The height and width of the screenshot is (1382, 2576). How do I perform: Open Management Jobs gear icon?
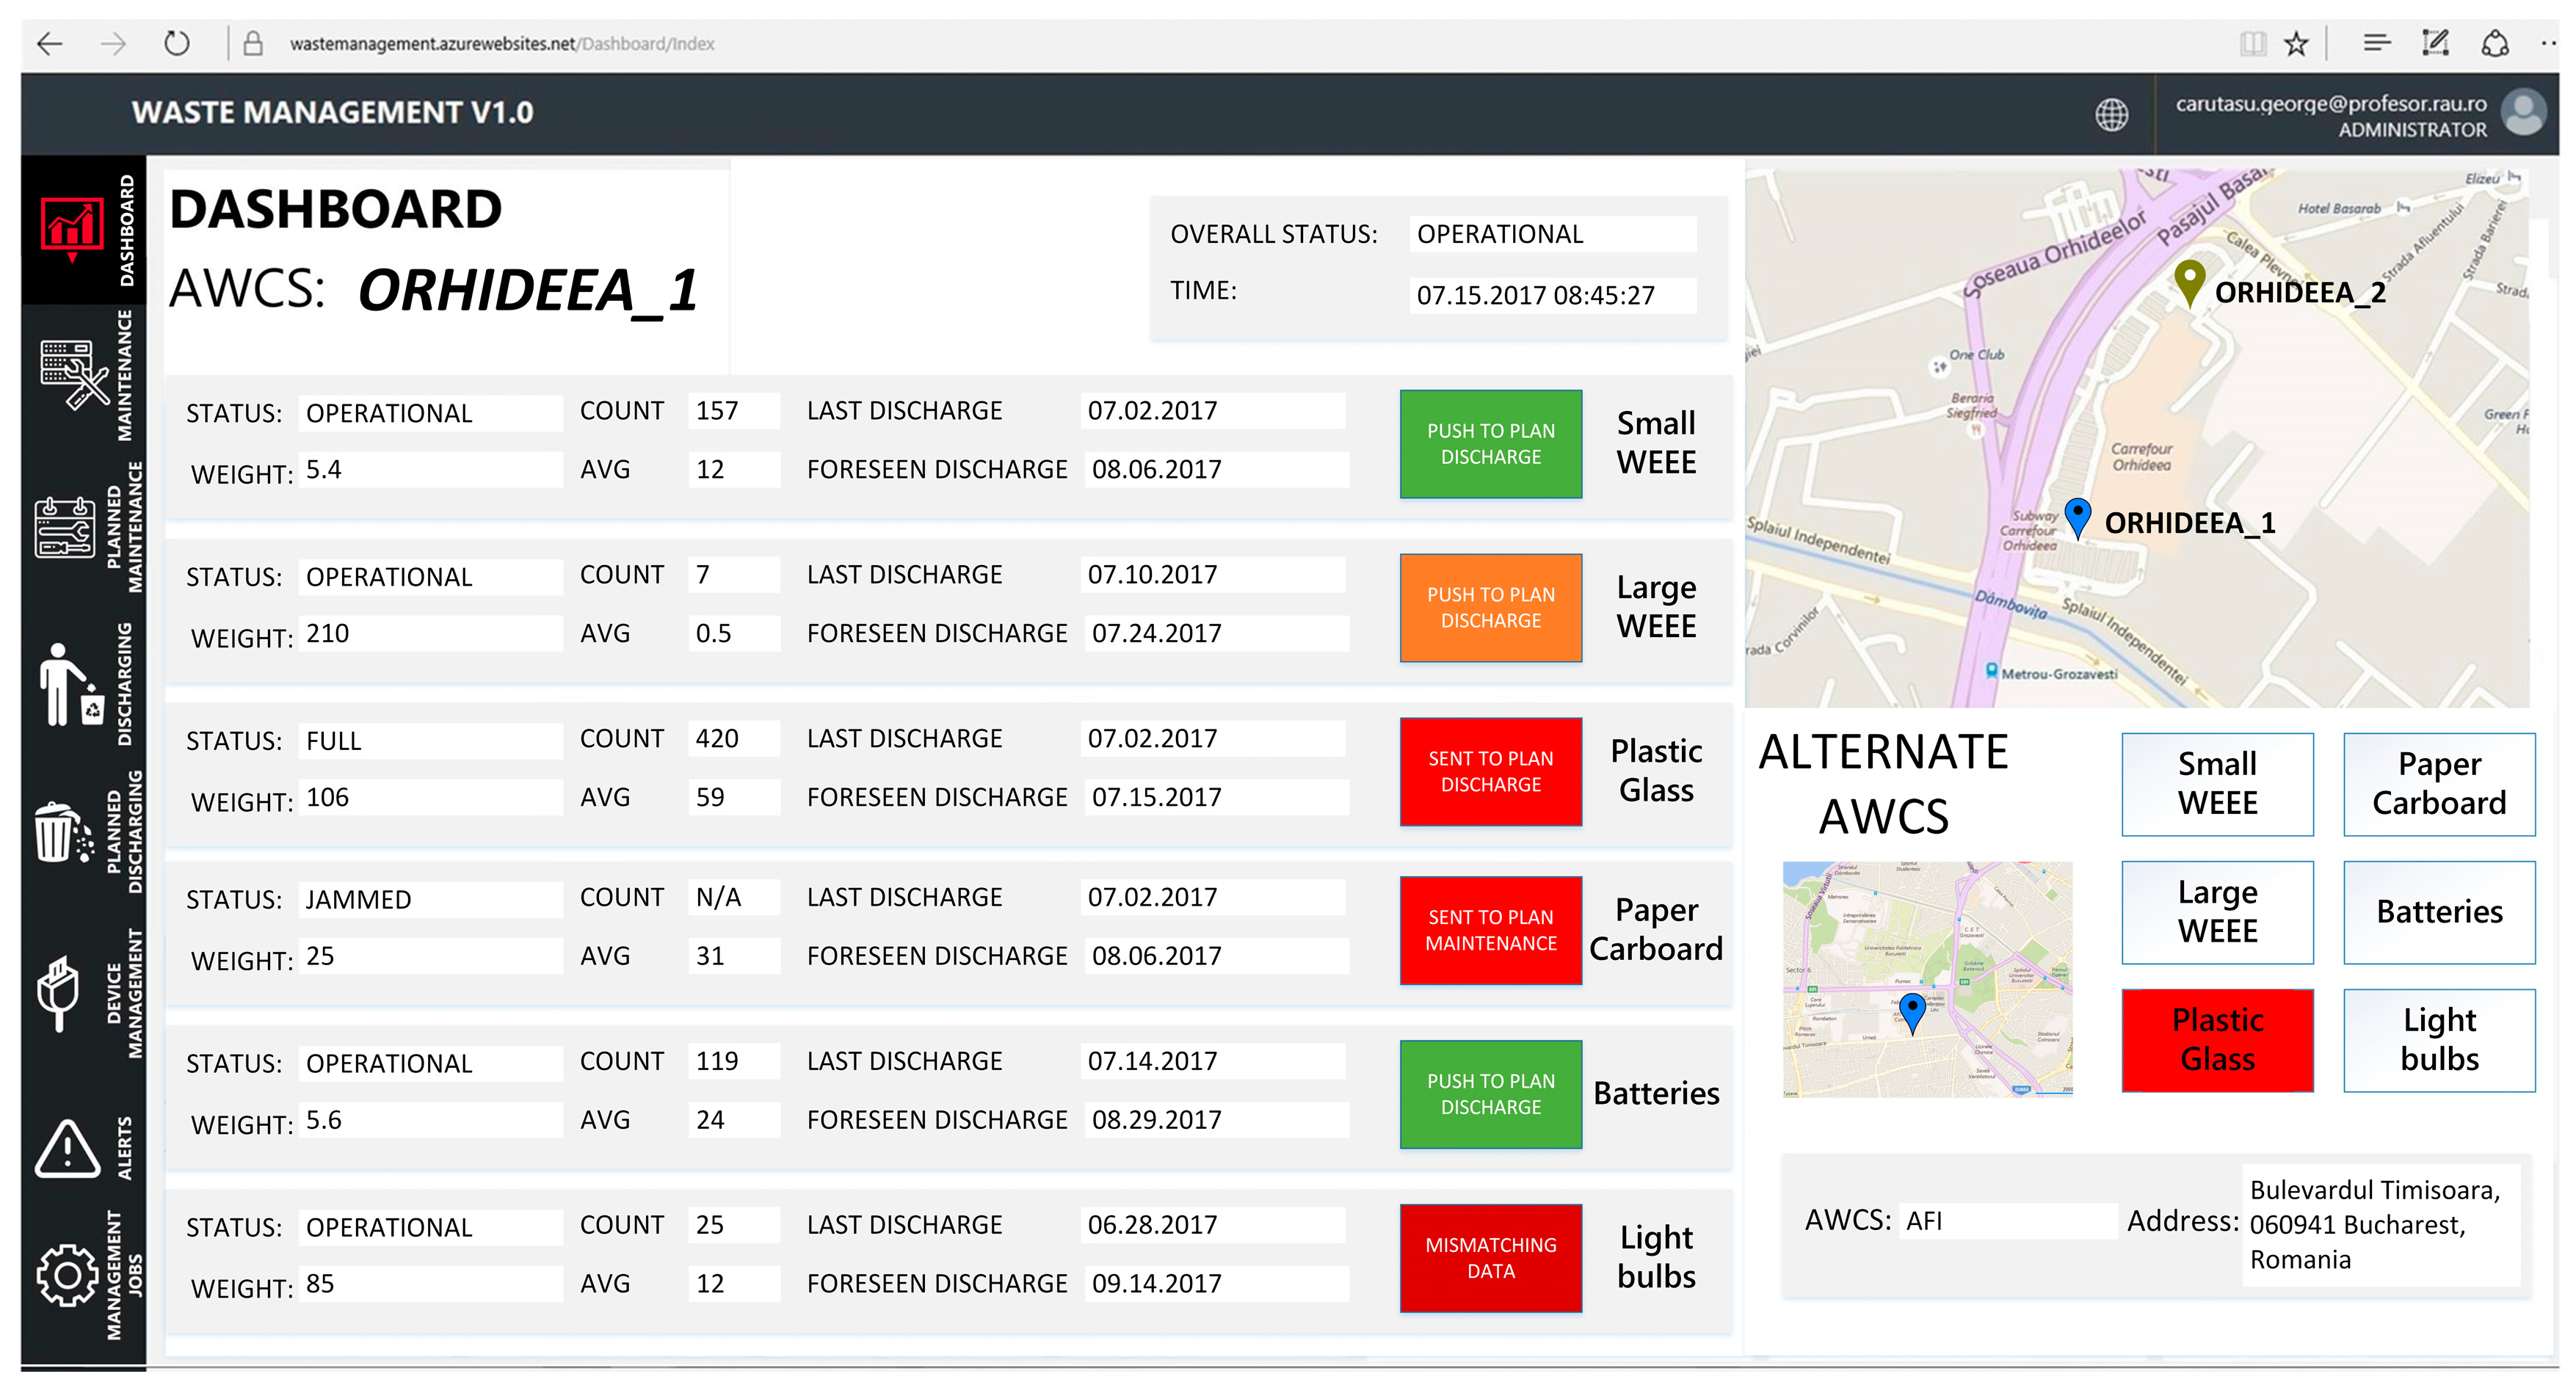click(x=67, y=1275)
